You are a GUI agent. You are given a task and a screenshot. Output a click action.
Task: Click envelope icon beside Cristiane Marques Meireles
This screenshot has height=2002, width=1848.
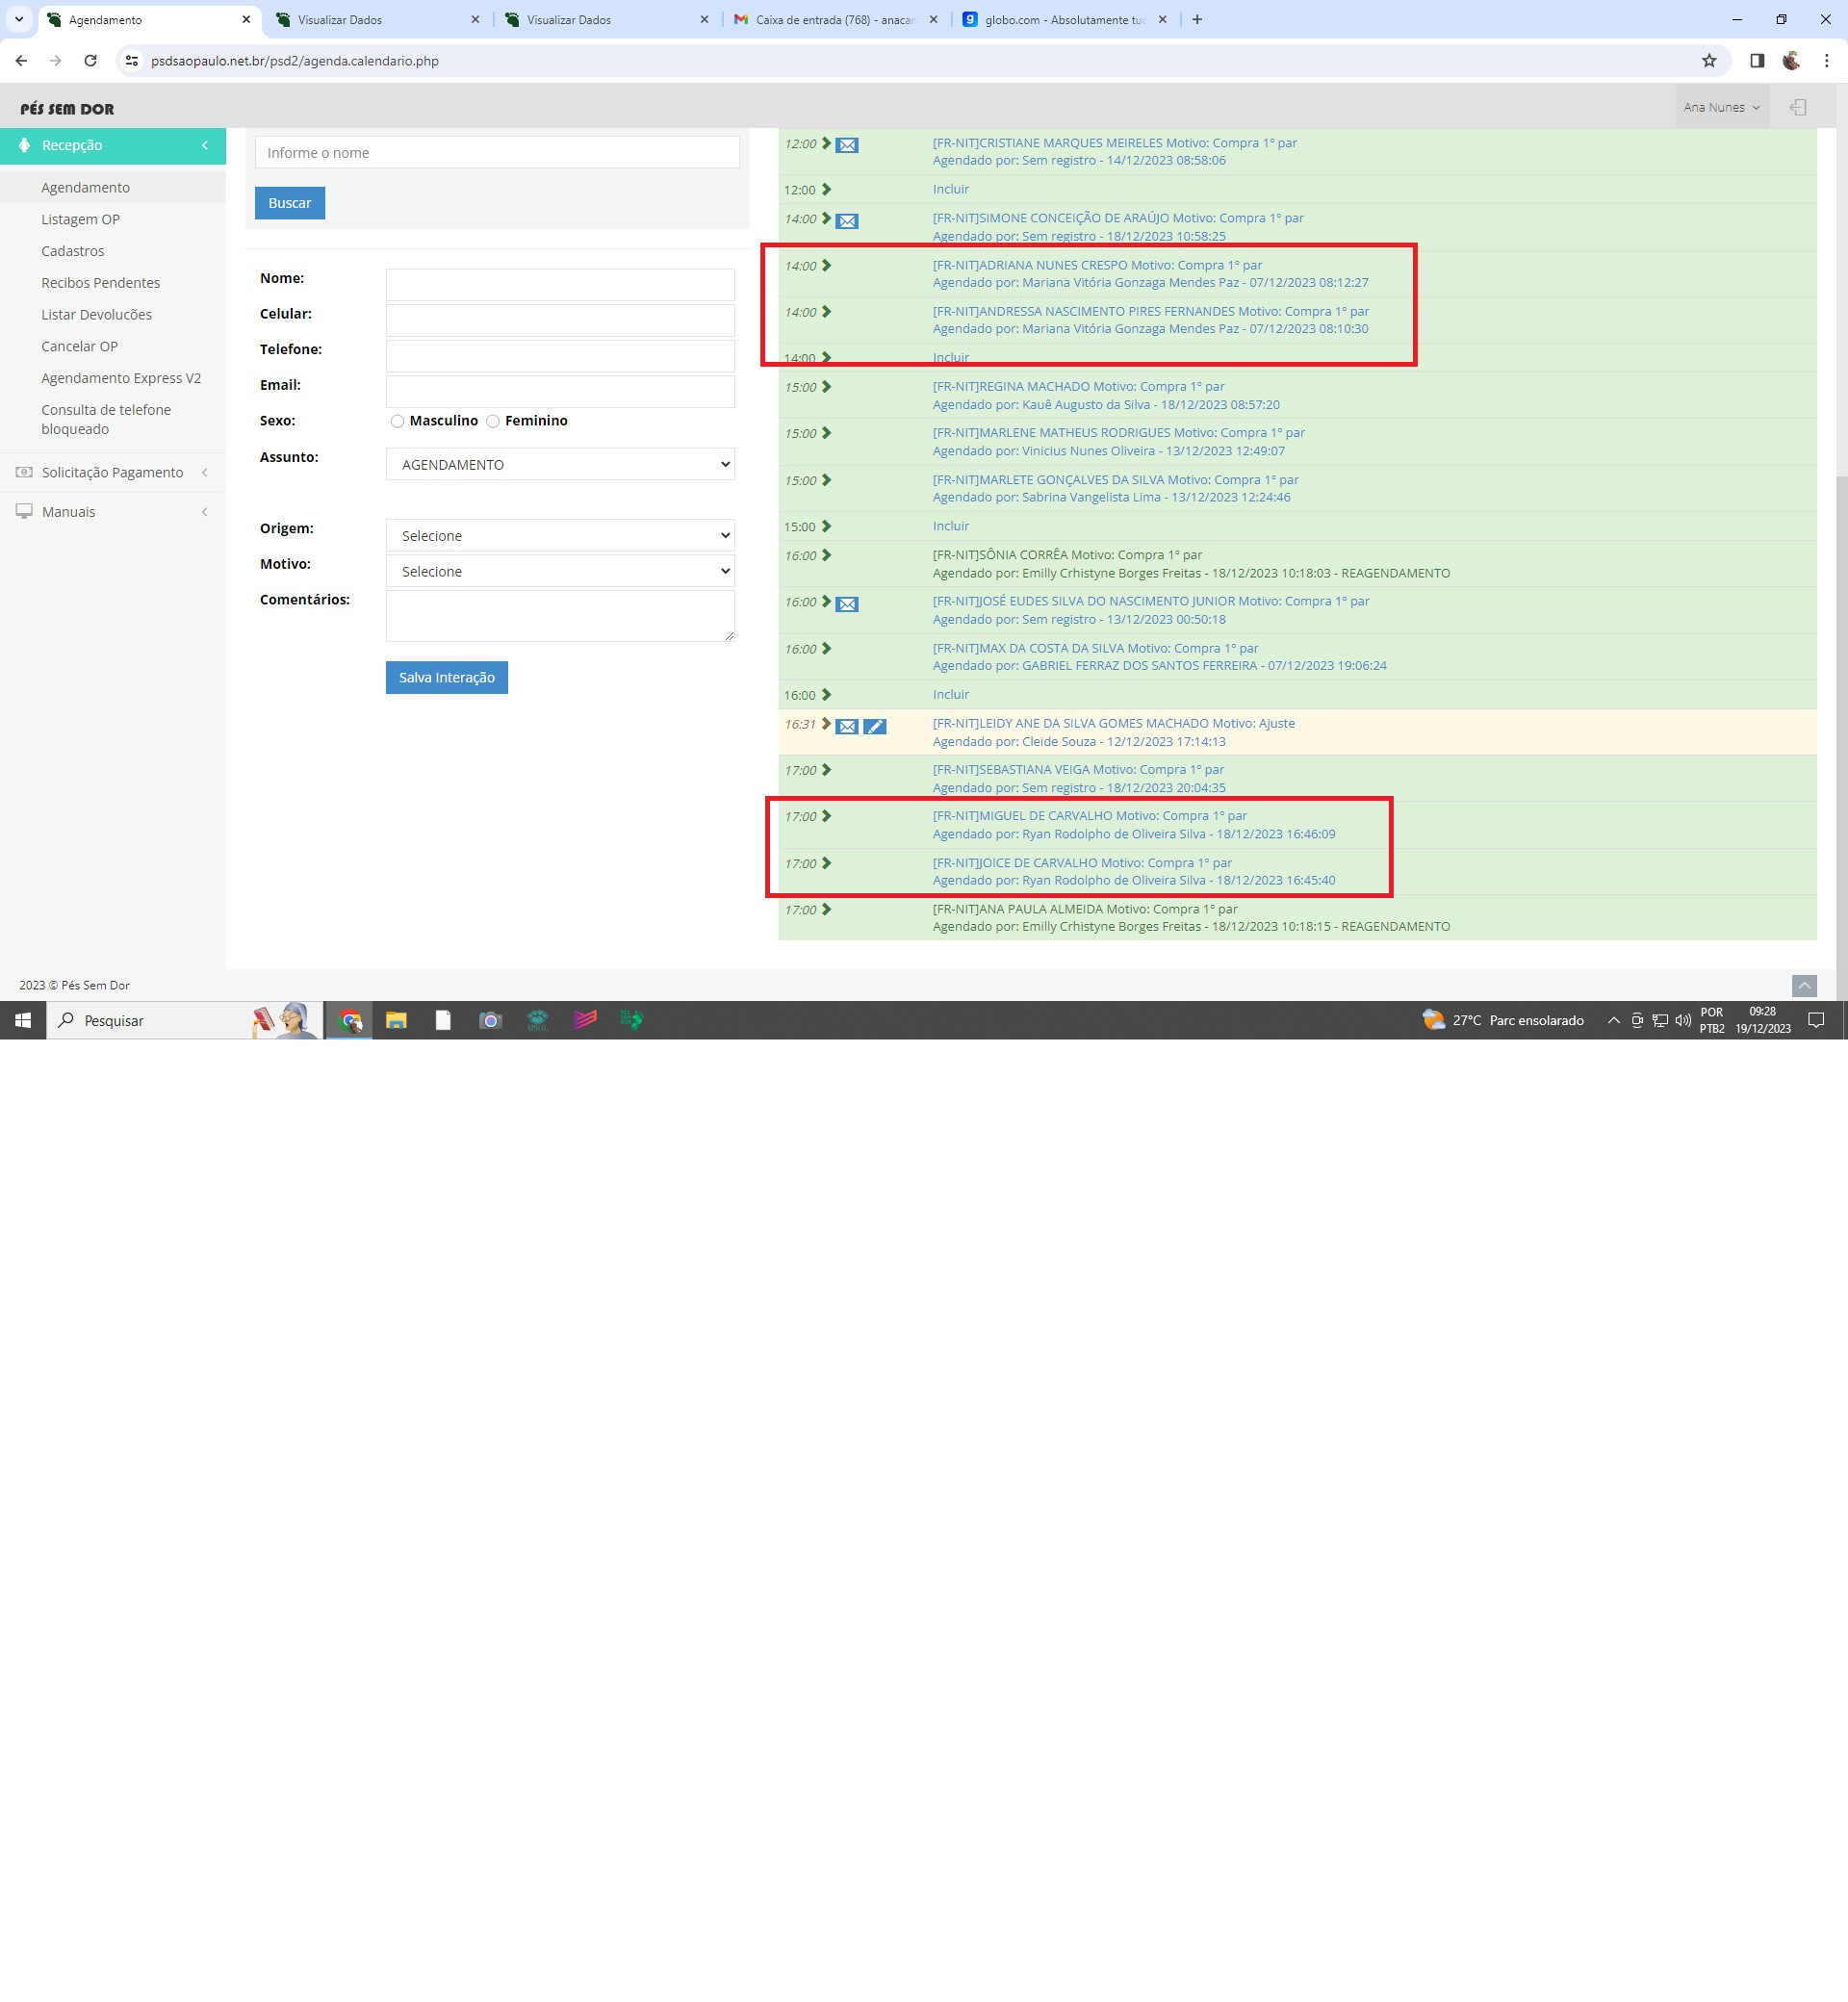click(x=846, y=145)
